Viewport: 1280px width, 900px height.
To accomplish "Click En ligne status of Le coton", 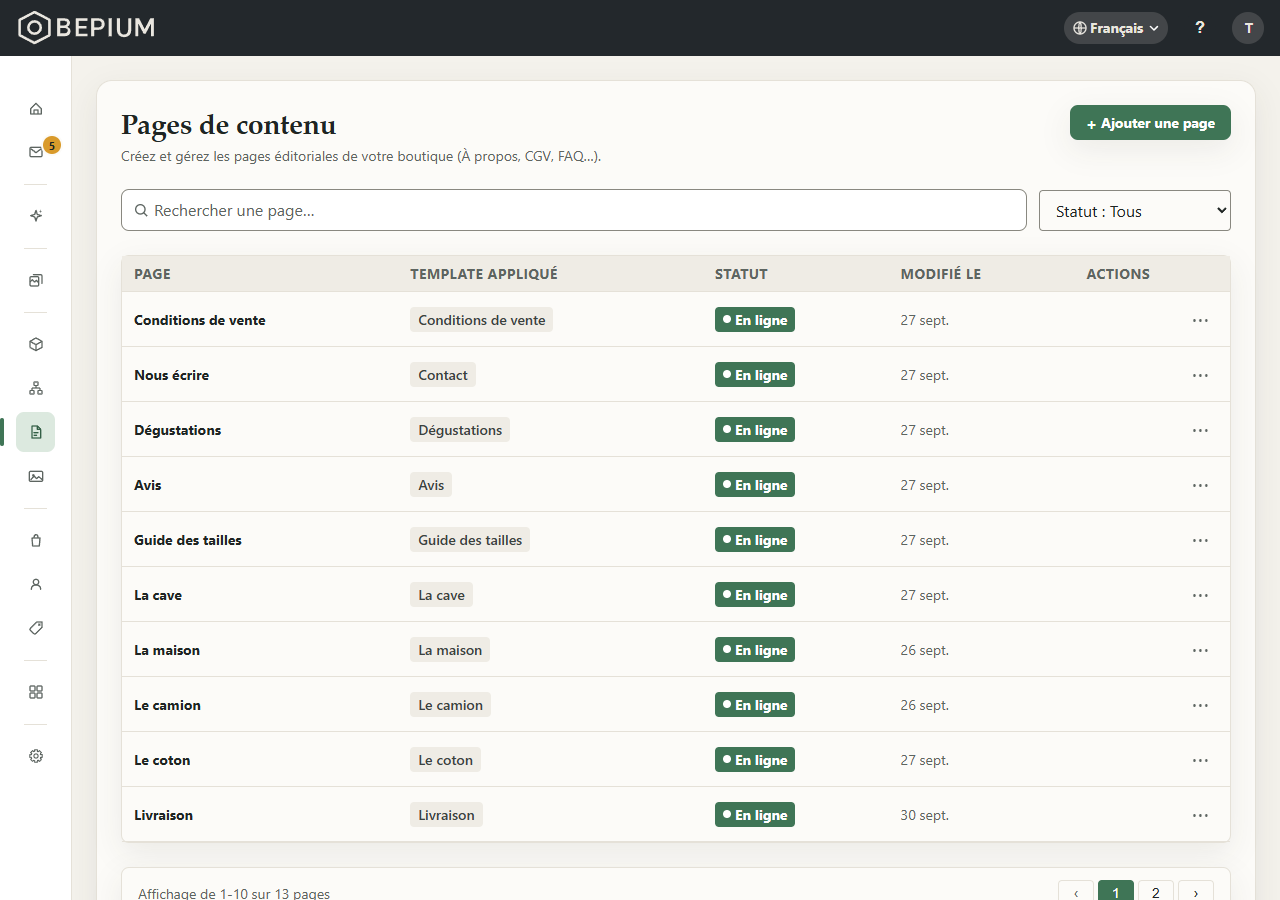I will pyautogui.click(x=755, y=760).
